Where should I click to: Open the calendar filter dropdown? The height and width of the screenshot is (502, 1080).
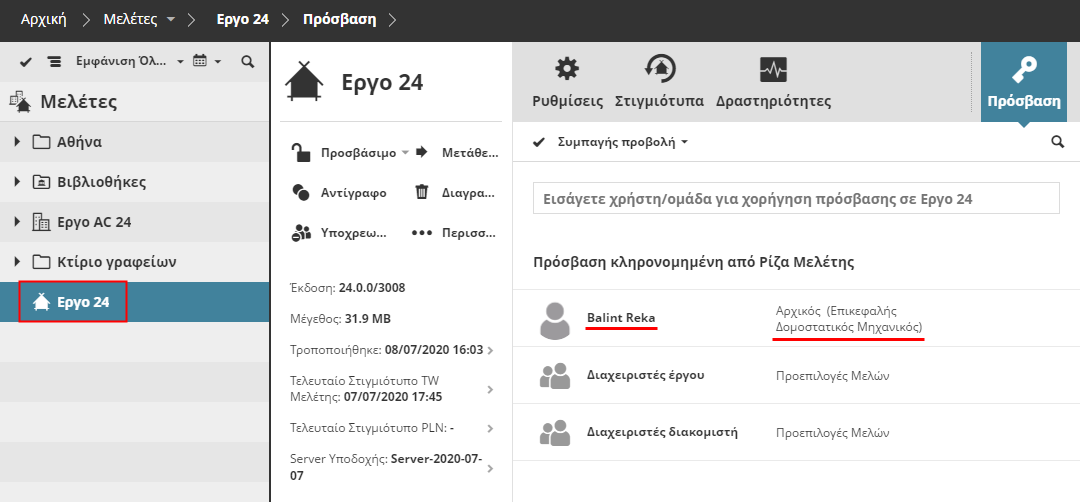coord(207,61)
